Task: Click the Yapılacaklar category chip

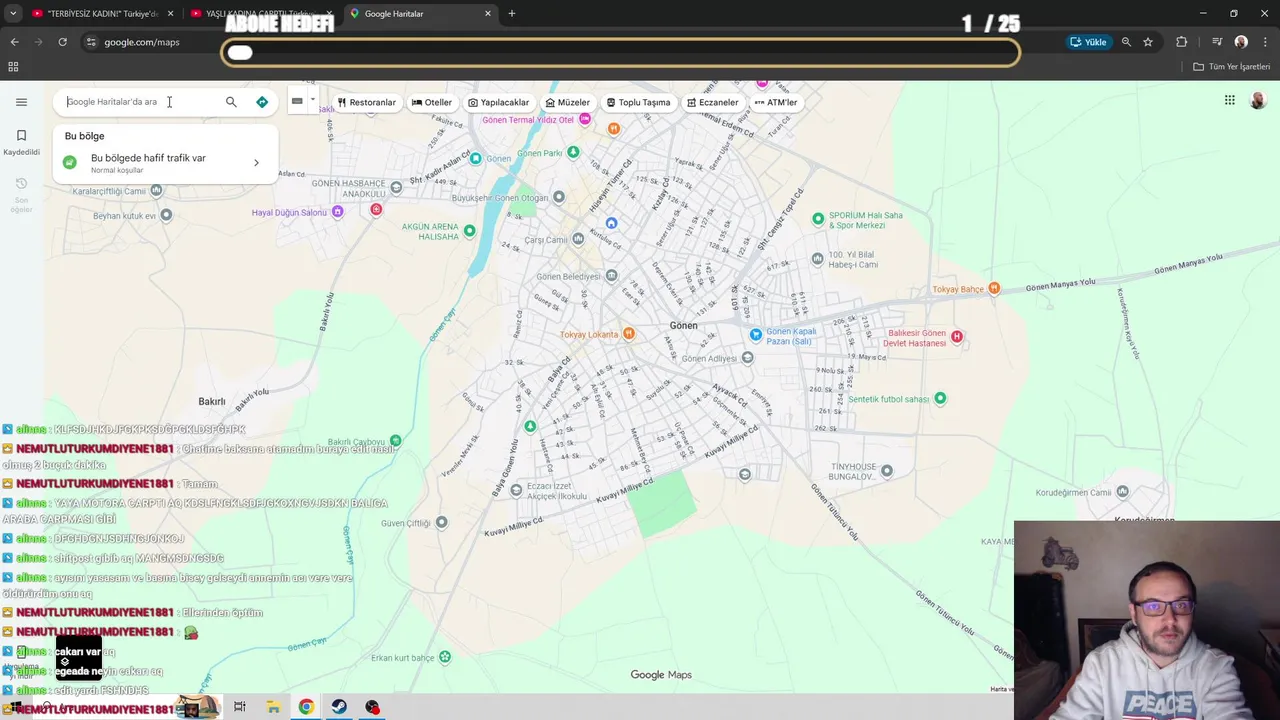Action: click(498, 102)
